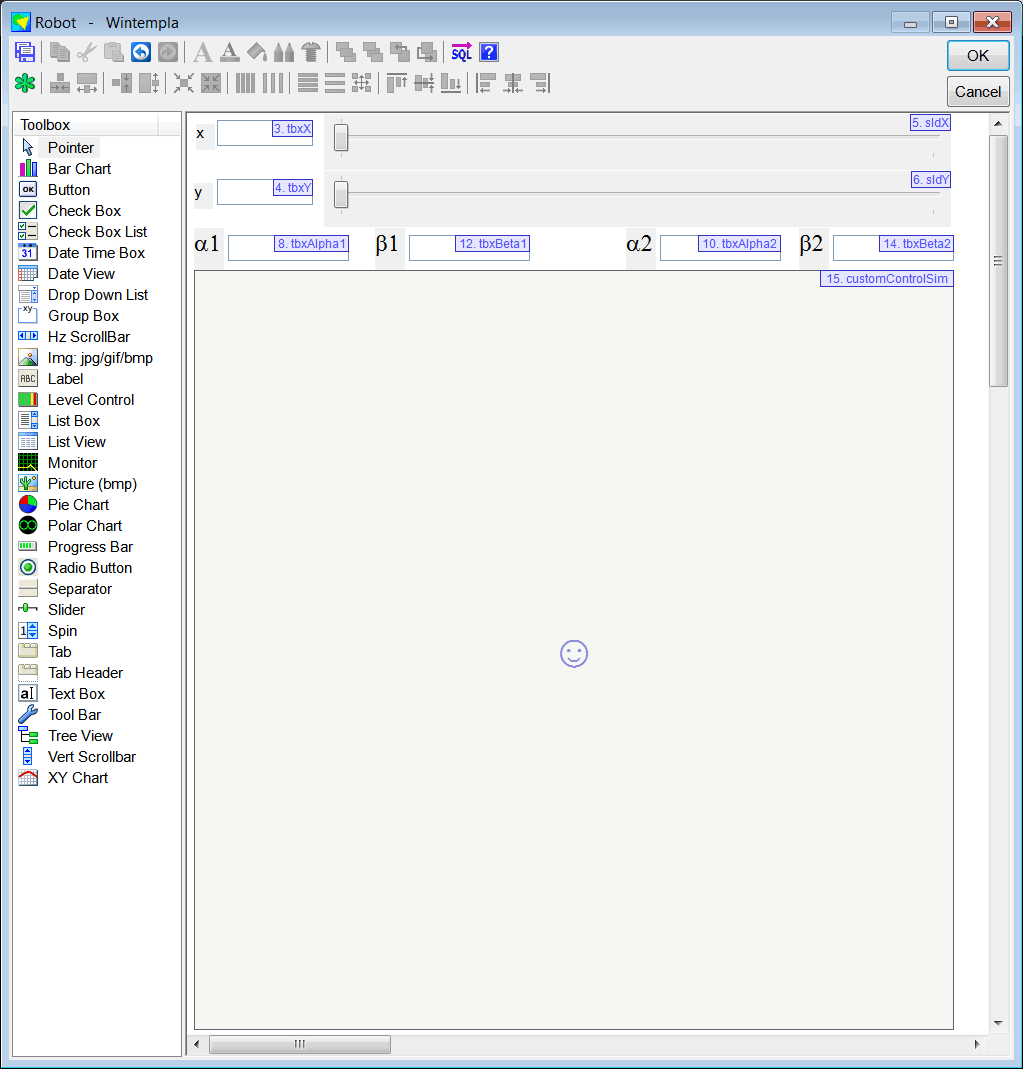Click the screw properties icon
This screenshot has height=1069, width=1023.
(311, 52)
